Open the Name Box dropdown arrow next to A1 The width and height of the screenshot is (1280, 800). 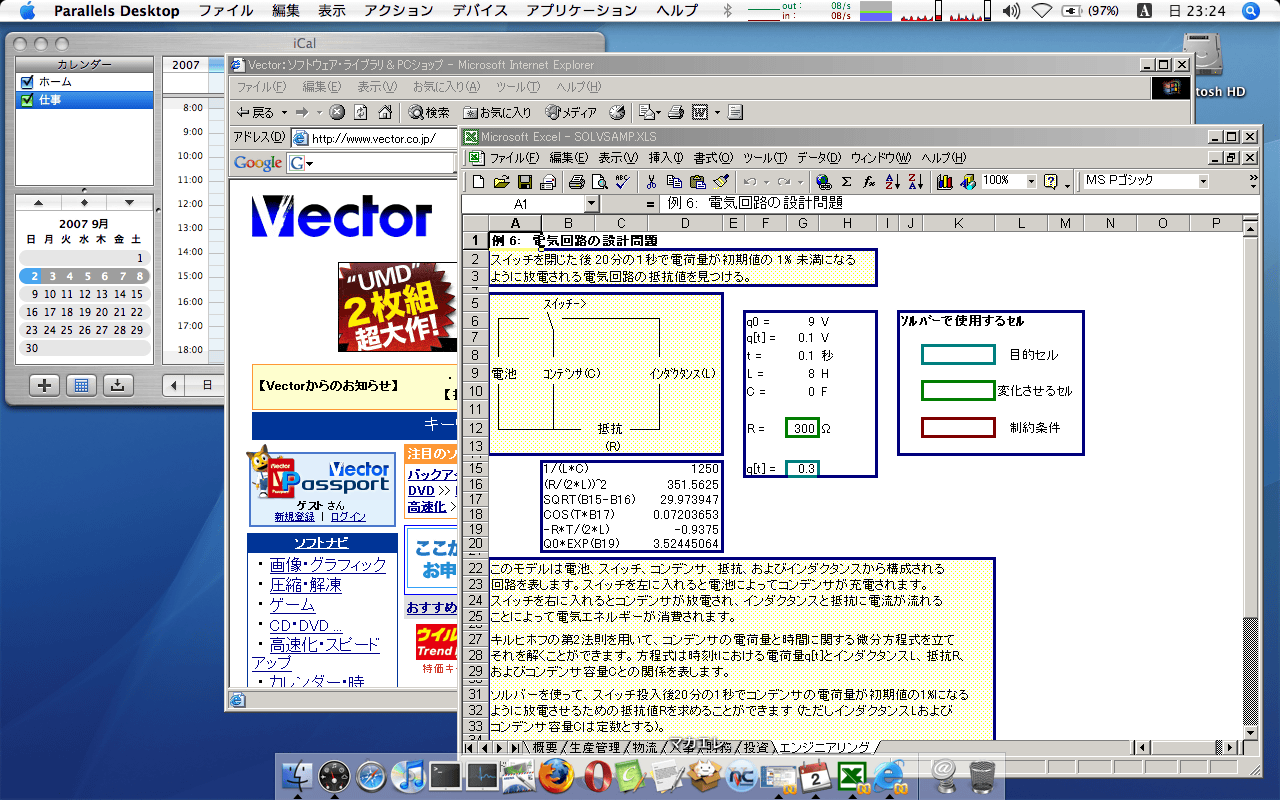click(x=591, y=204)
